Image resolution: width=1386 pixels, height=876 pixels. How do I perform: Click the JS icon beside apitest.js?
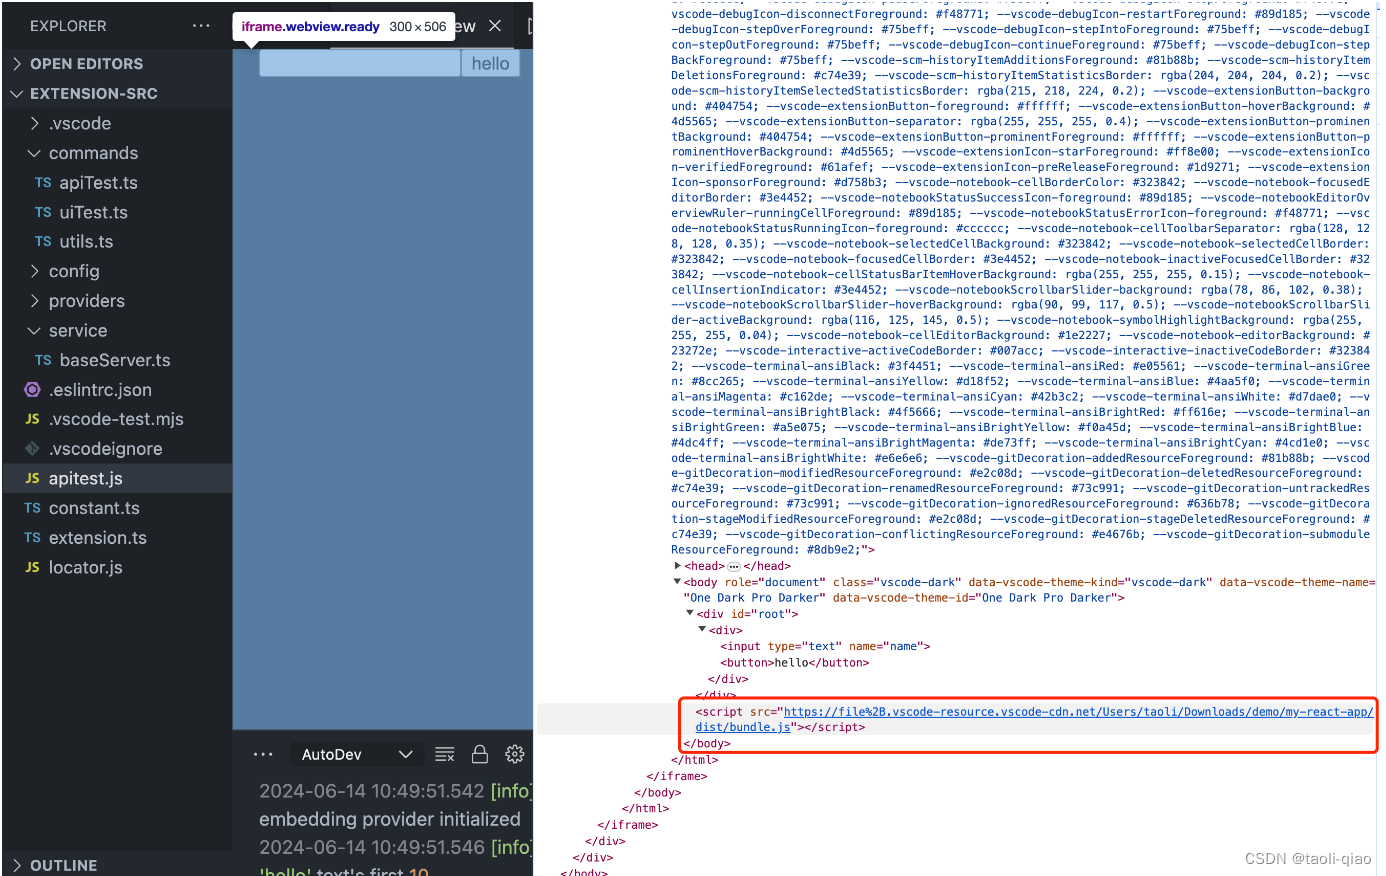(x=32, y=478)
